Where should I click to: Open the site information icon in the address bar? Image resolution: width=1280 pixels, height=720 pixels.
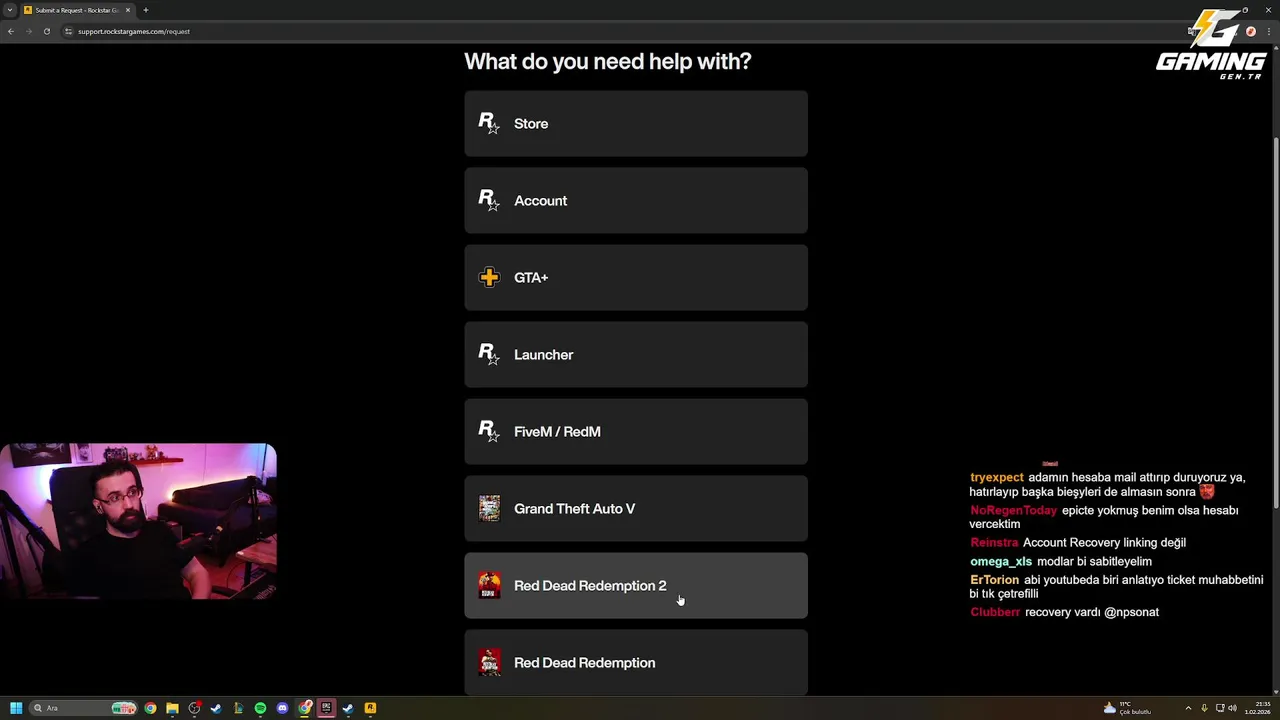[x=69, y=31]
